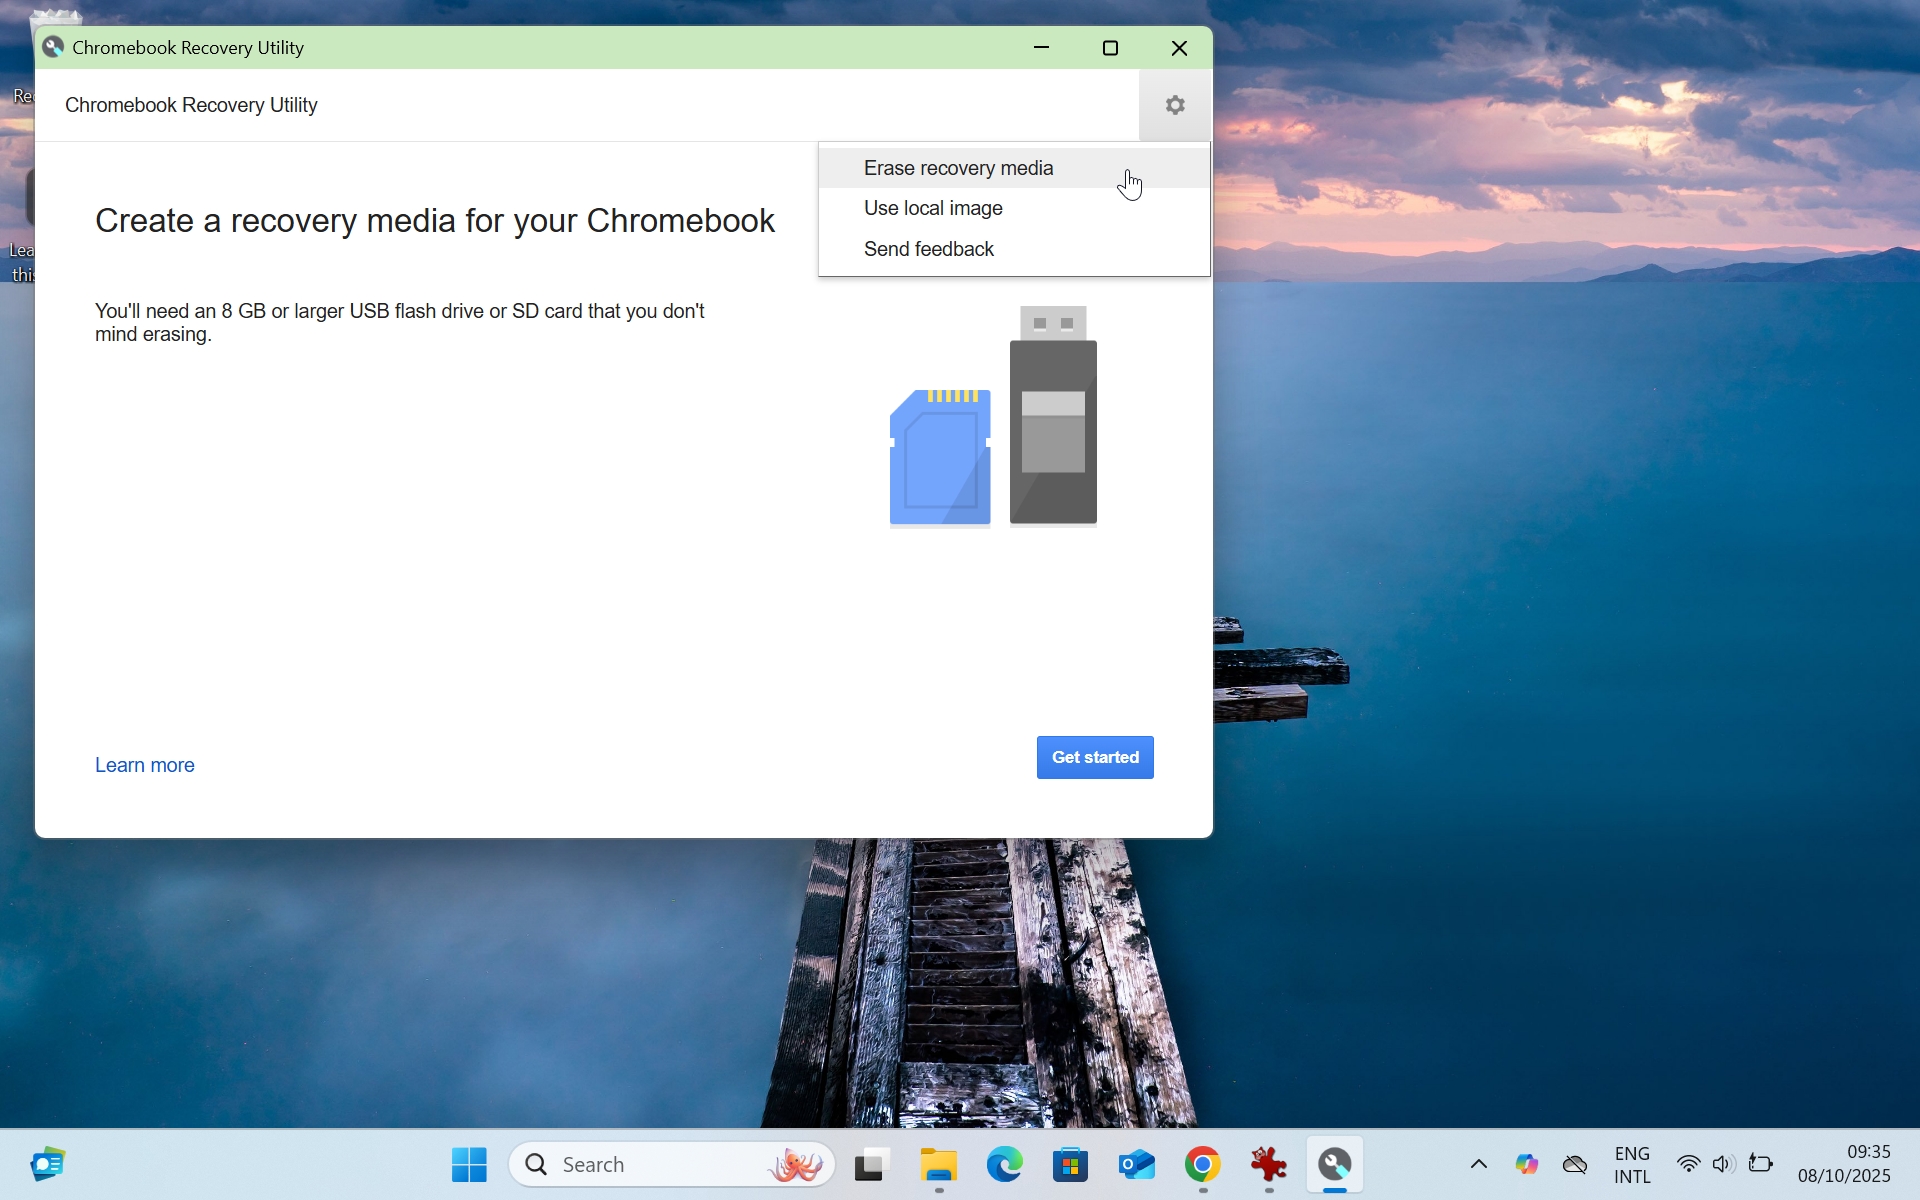Expand hidden system tray icons

1479,1164
